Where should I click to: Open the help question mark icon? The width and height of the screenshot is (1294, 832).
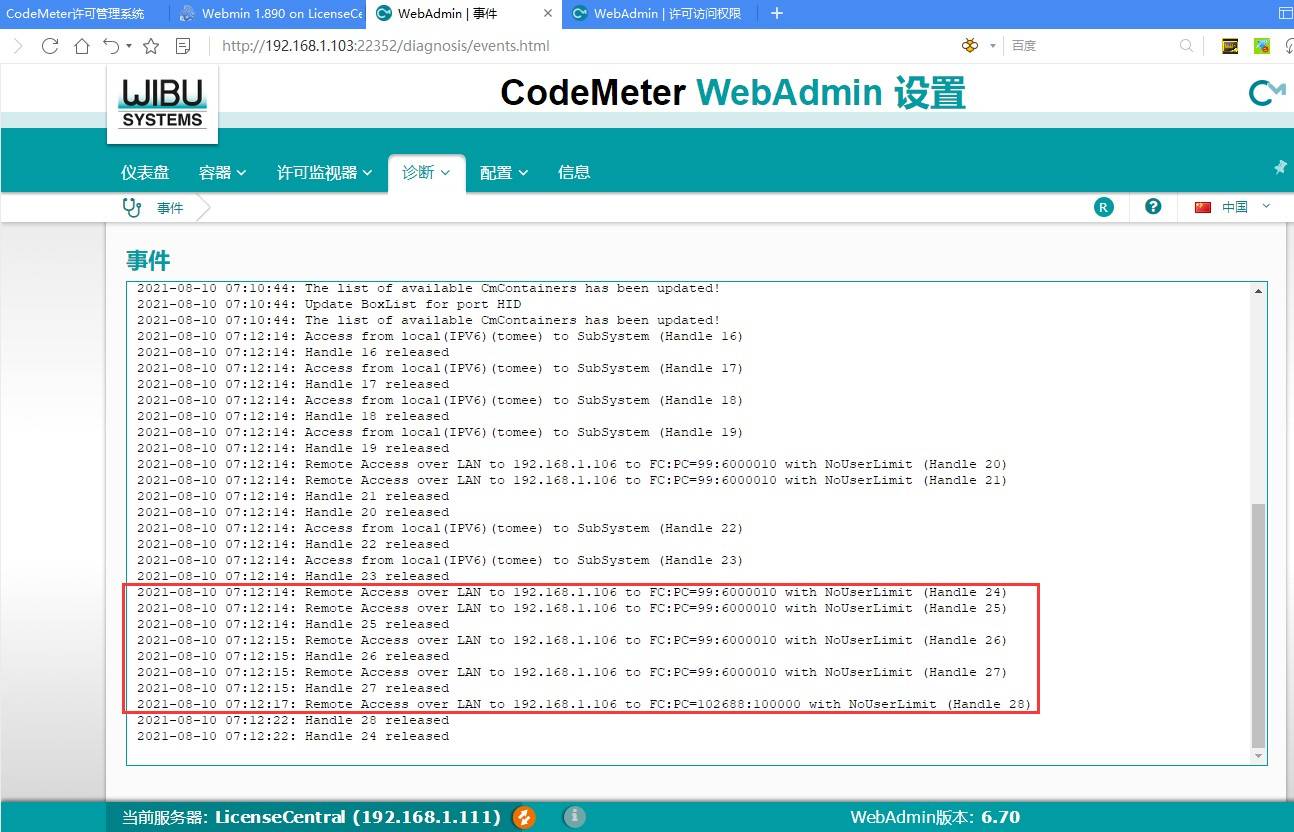point(1153,206)
